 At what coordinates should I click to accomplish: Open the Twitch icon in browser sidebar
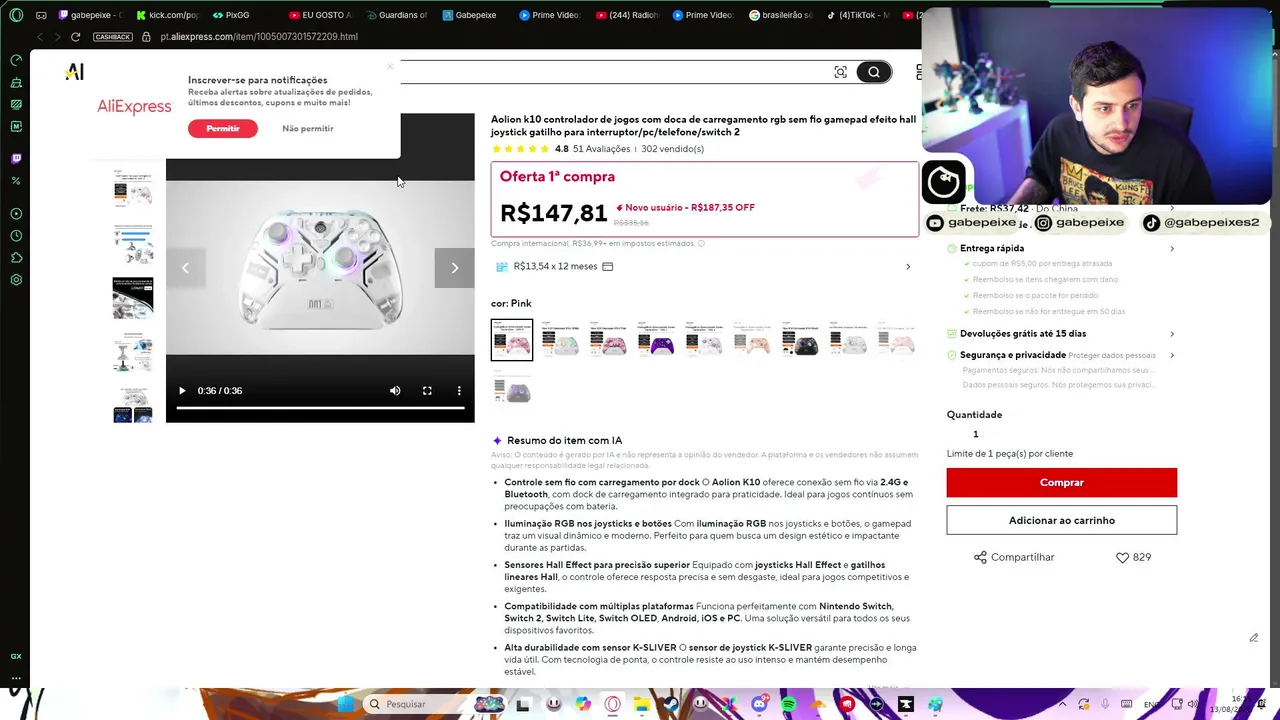[16, 158]
